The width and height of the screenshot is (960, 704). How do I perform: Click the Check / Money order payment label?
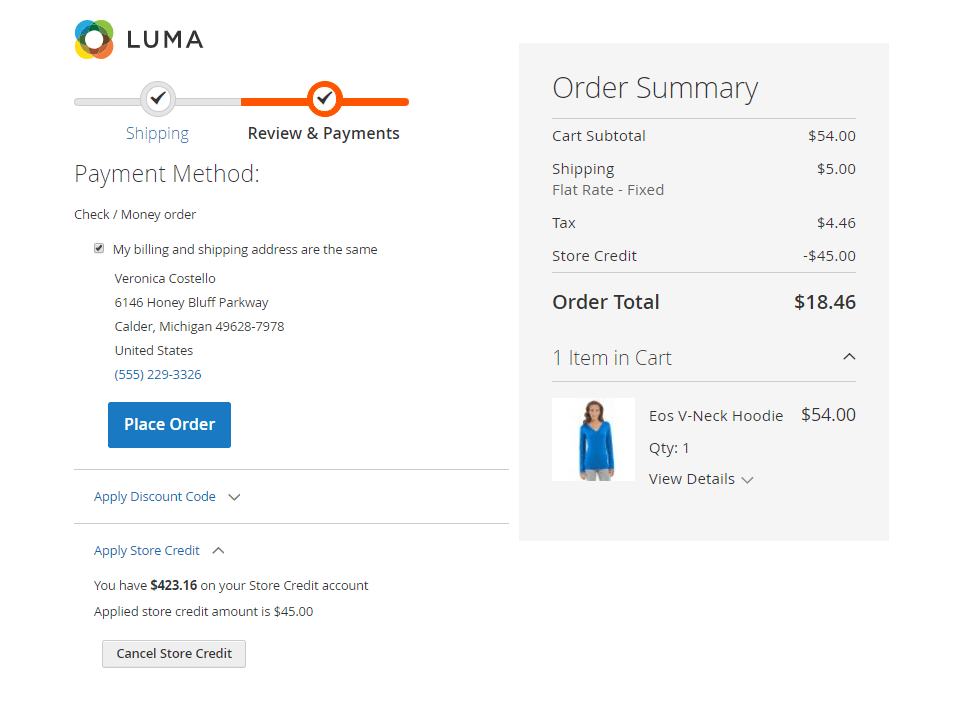(x=135, y=215)
